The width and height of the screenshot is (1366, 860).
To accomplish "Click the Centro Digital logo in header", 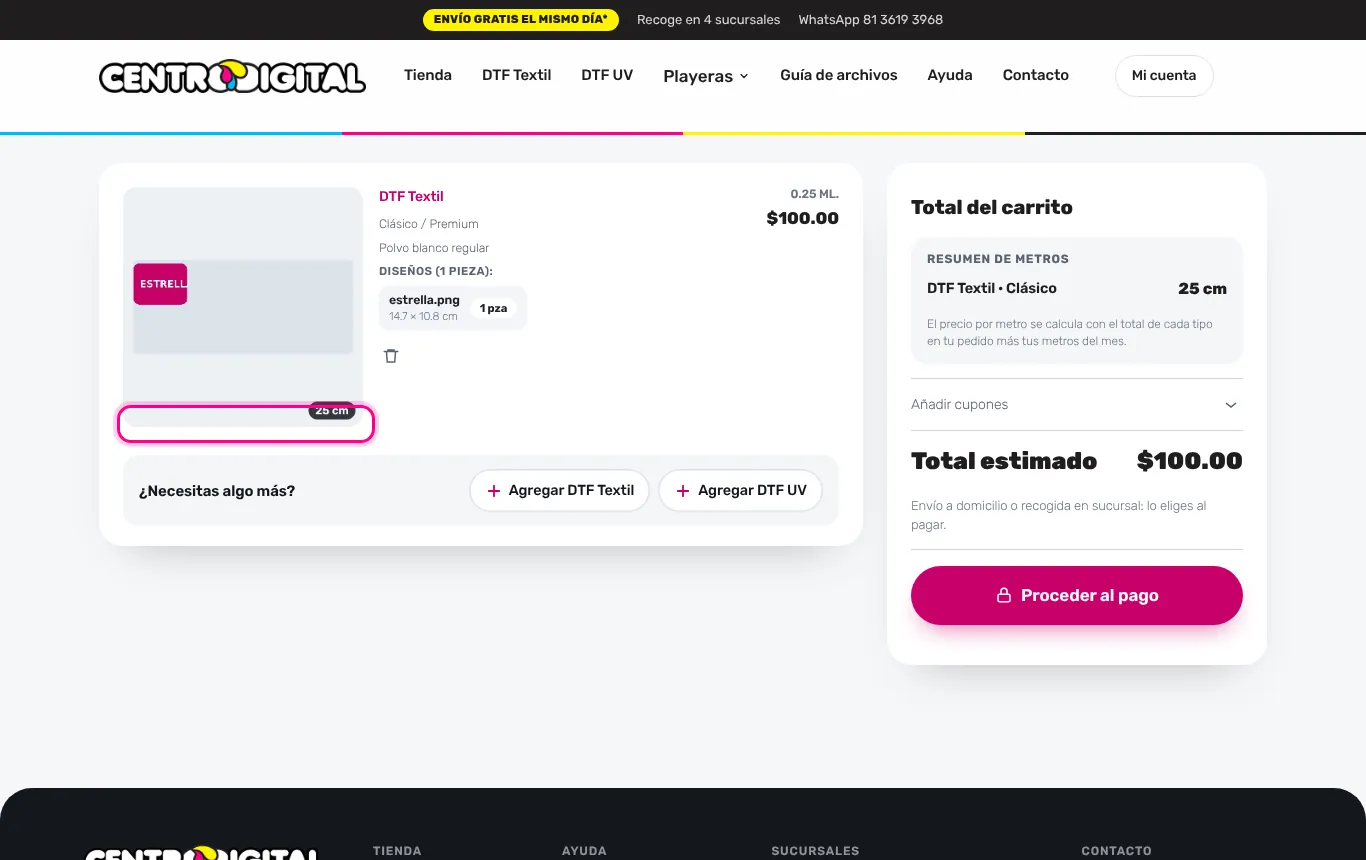I will [232, 76].
